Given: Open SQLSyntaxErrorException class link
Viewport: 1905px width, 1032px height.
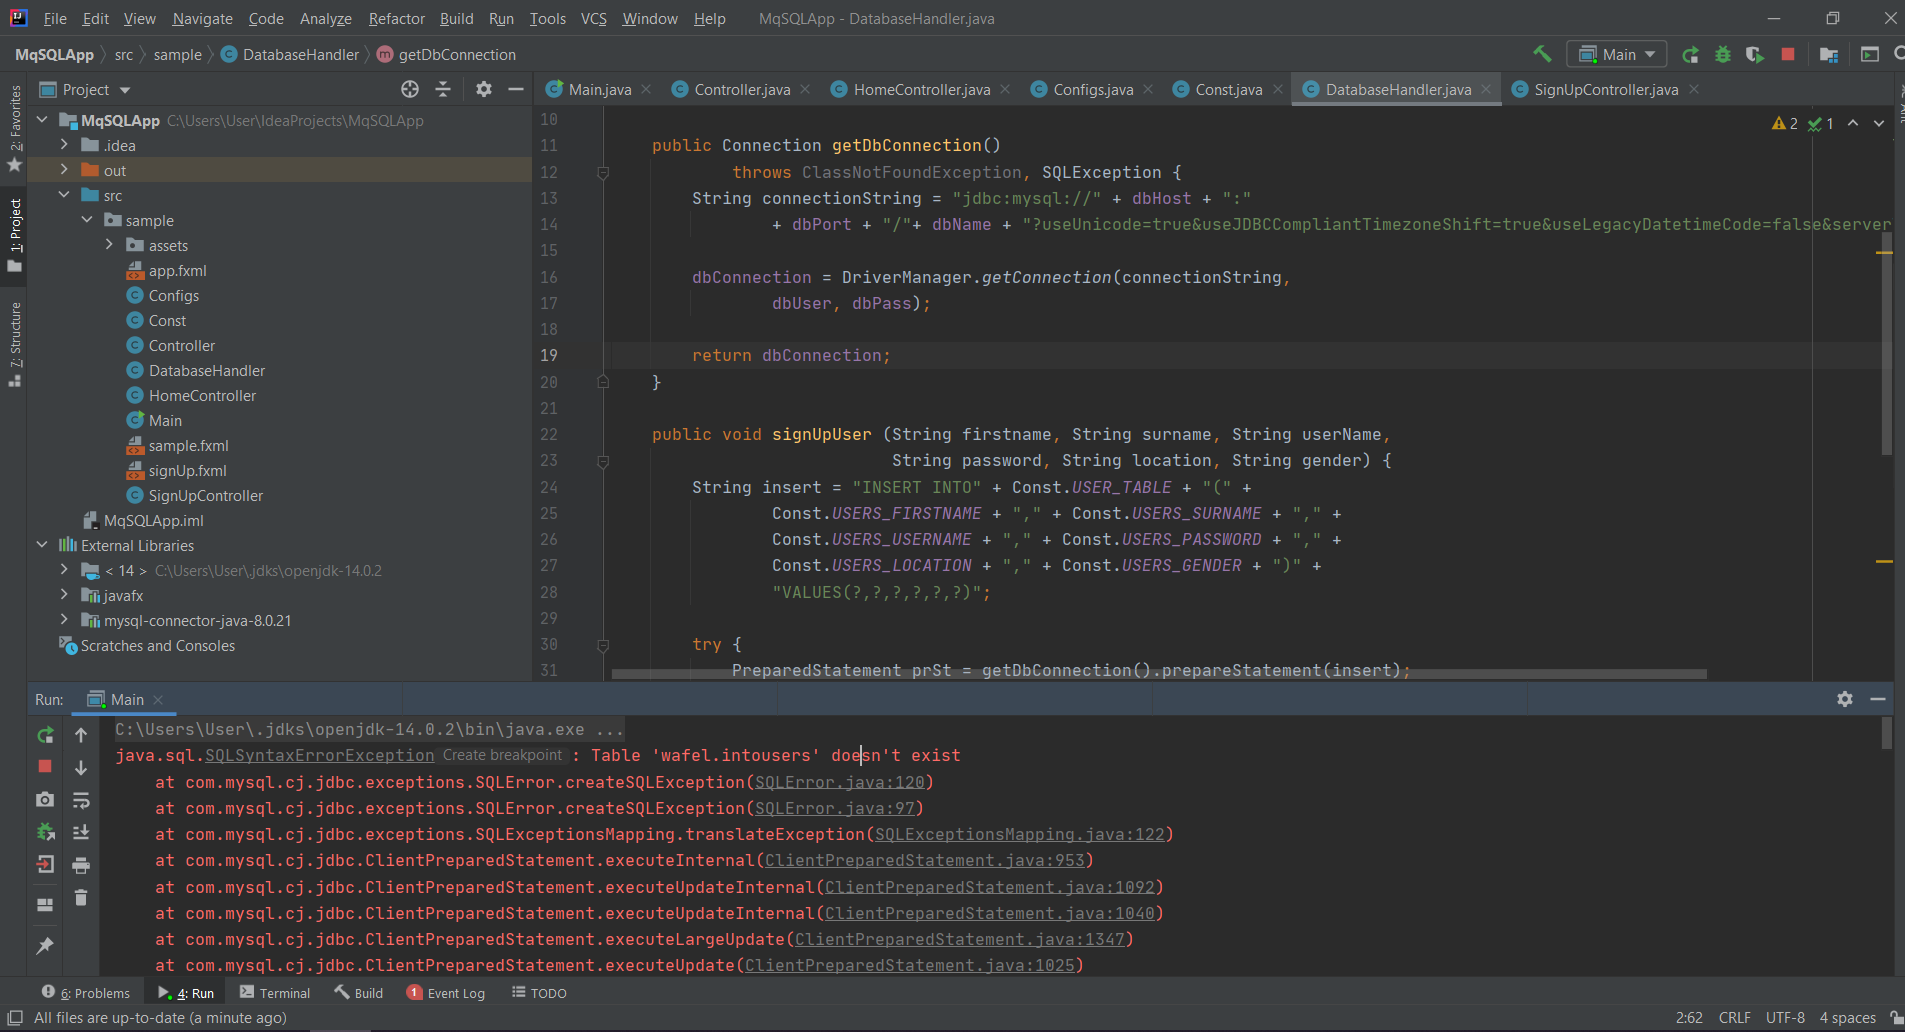Looking at the screenshot, I should coord(320,756).
